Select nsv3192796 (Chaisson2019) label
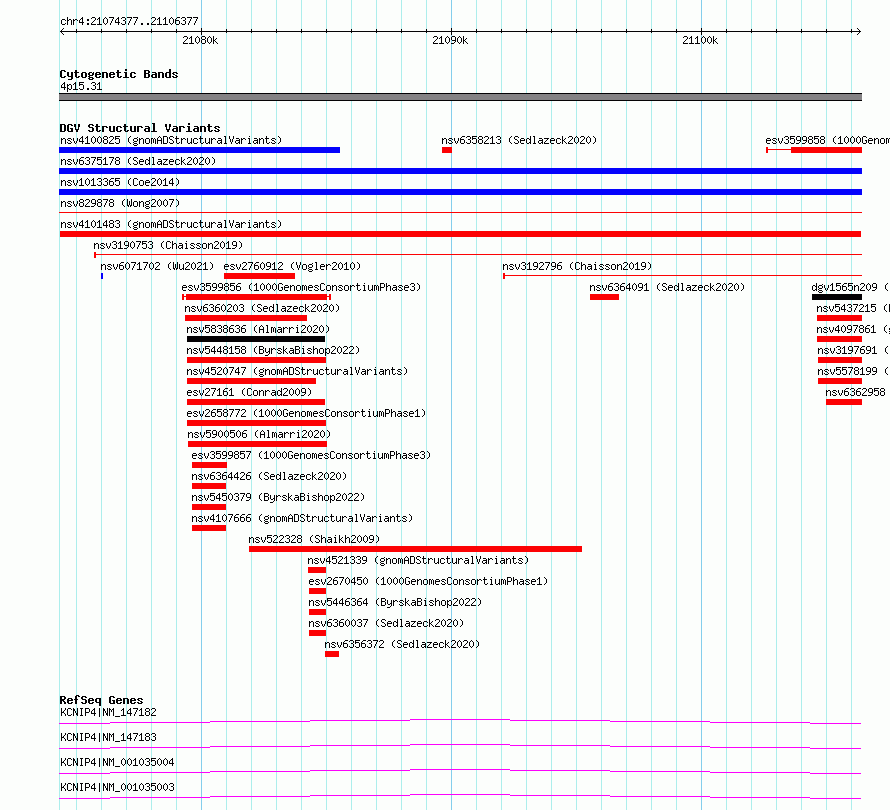Viewport: 890px width, 810px height. (577, 266)
